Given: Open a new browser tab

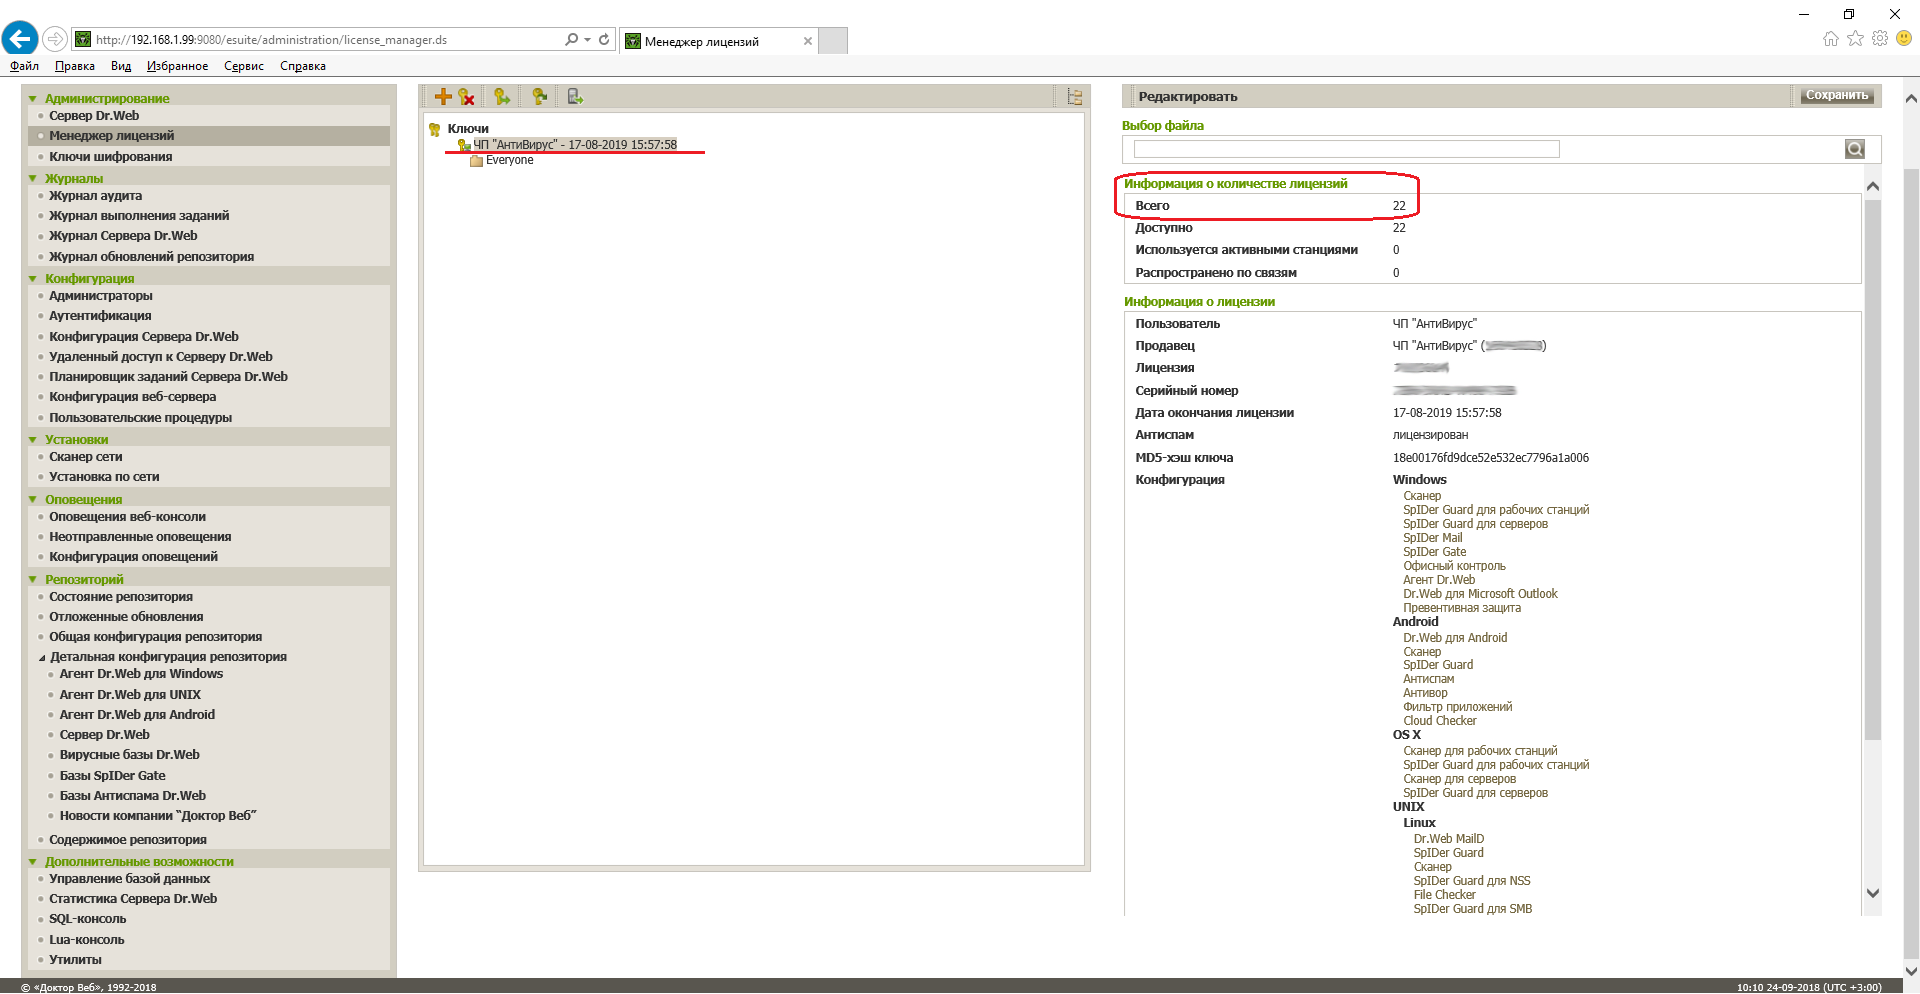Looking at the screenshot, I should (x=833, y=41).
